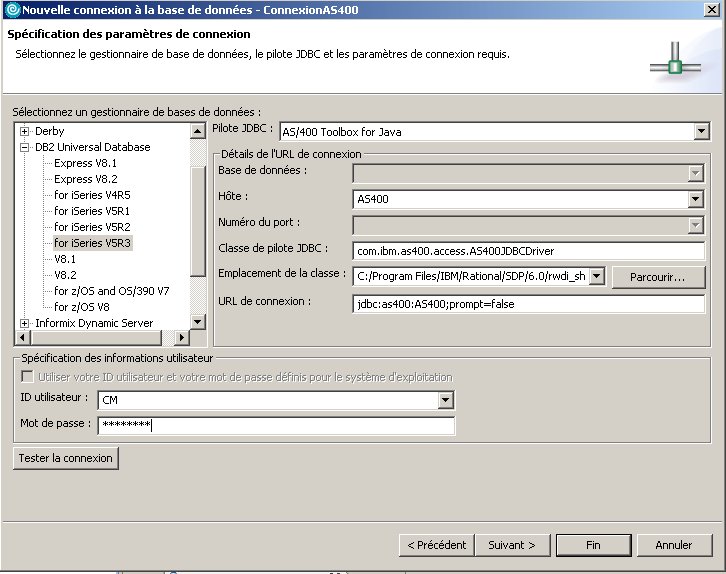Select DB2 Universal Database tree item
Image resolution: width=726 pixels, height=574 pixels.
pyautogui.click(x=93, y=147)
